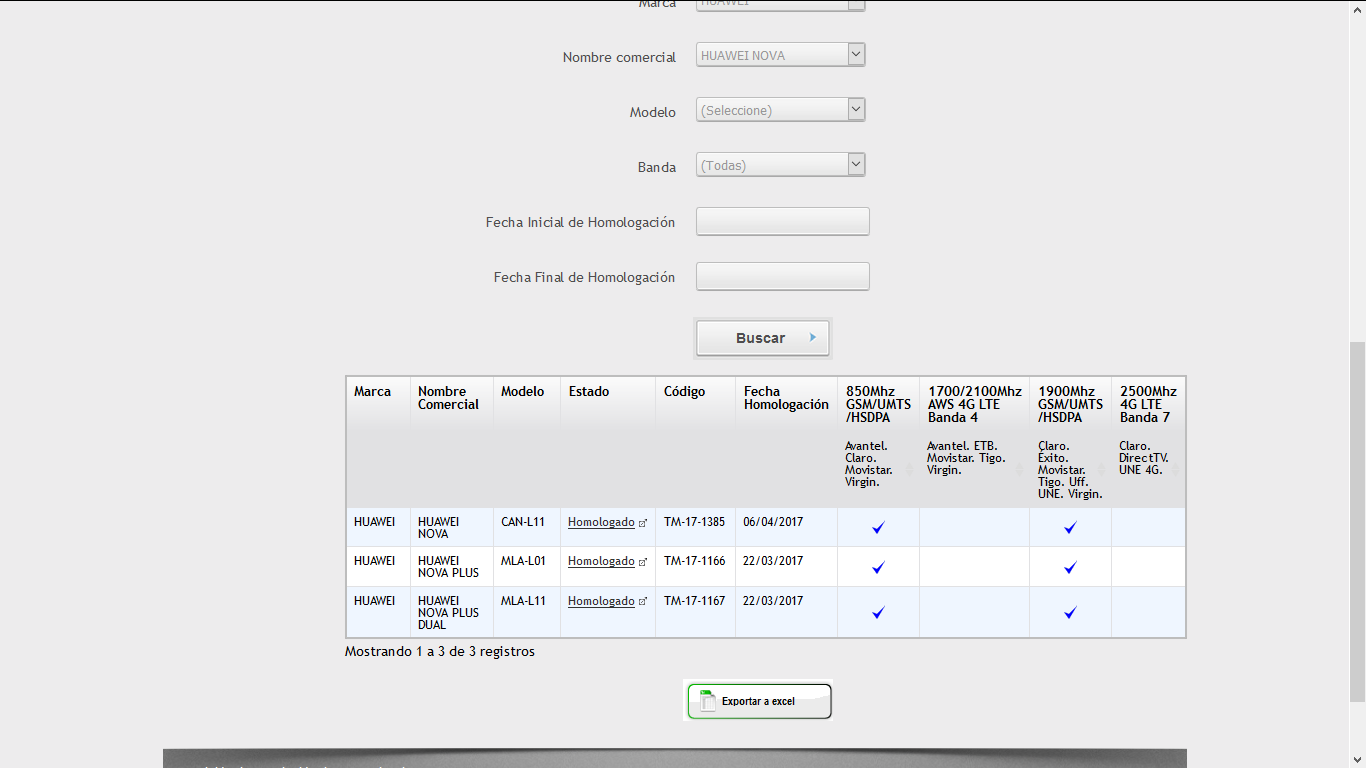Screen dimensions: 1366x768
Task: Click date 06/04/2017
Action: tap(773, 522)
